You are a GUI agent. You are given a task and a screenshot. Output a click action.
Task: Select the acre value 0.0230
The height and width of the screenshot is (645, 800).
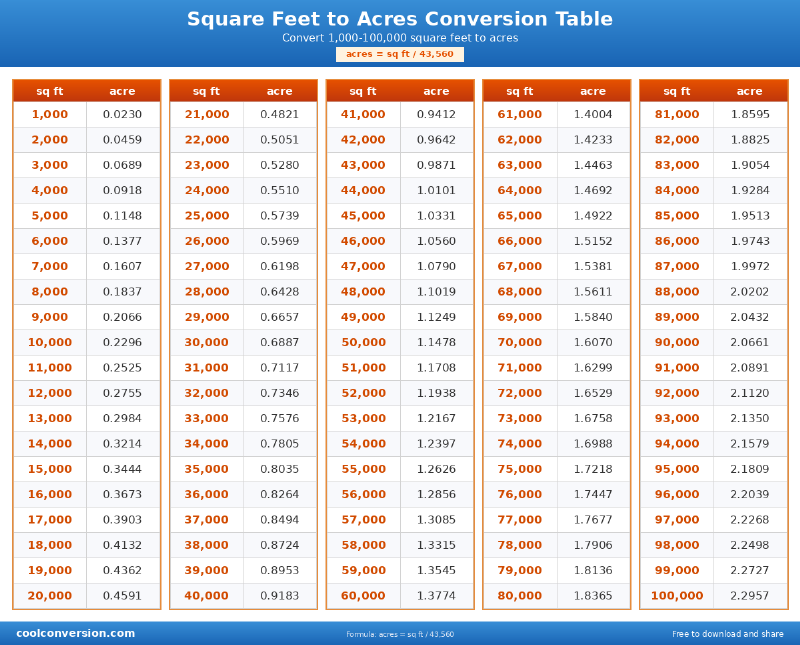click(x=122, y=114)
